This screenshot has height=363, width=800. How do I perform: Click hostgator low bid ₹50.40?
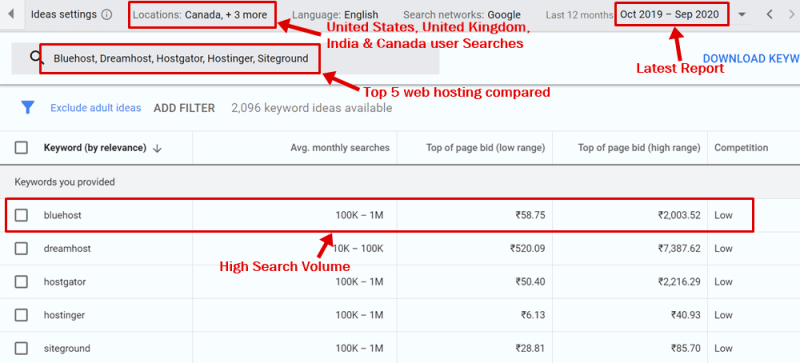(x=530, y=282)
